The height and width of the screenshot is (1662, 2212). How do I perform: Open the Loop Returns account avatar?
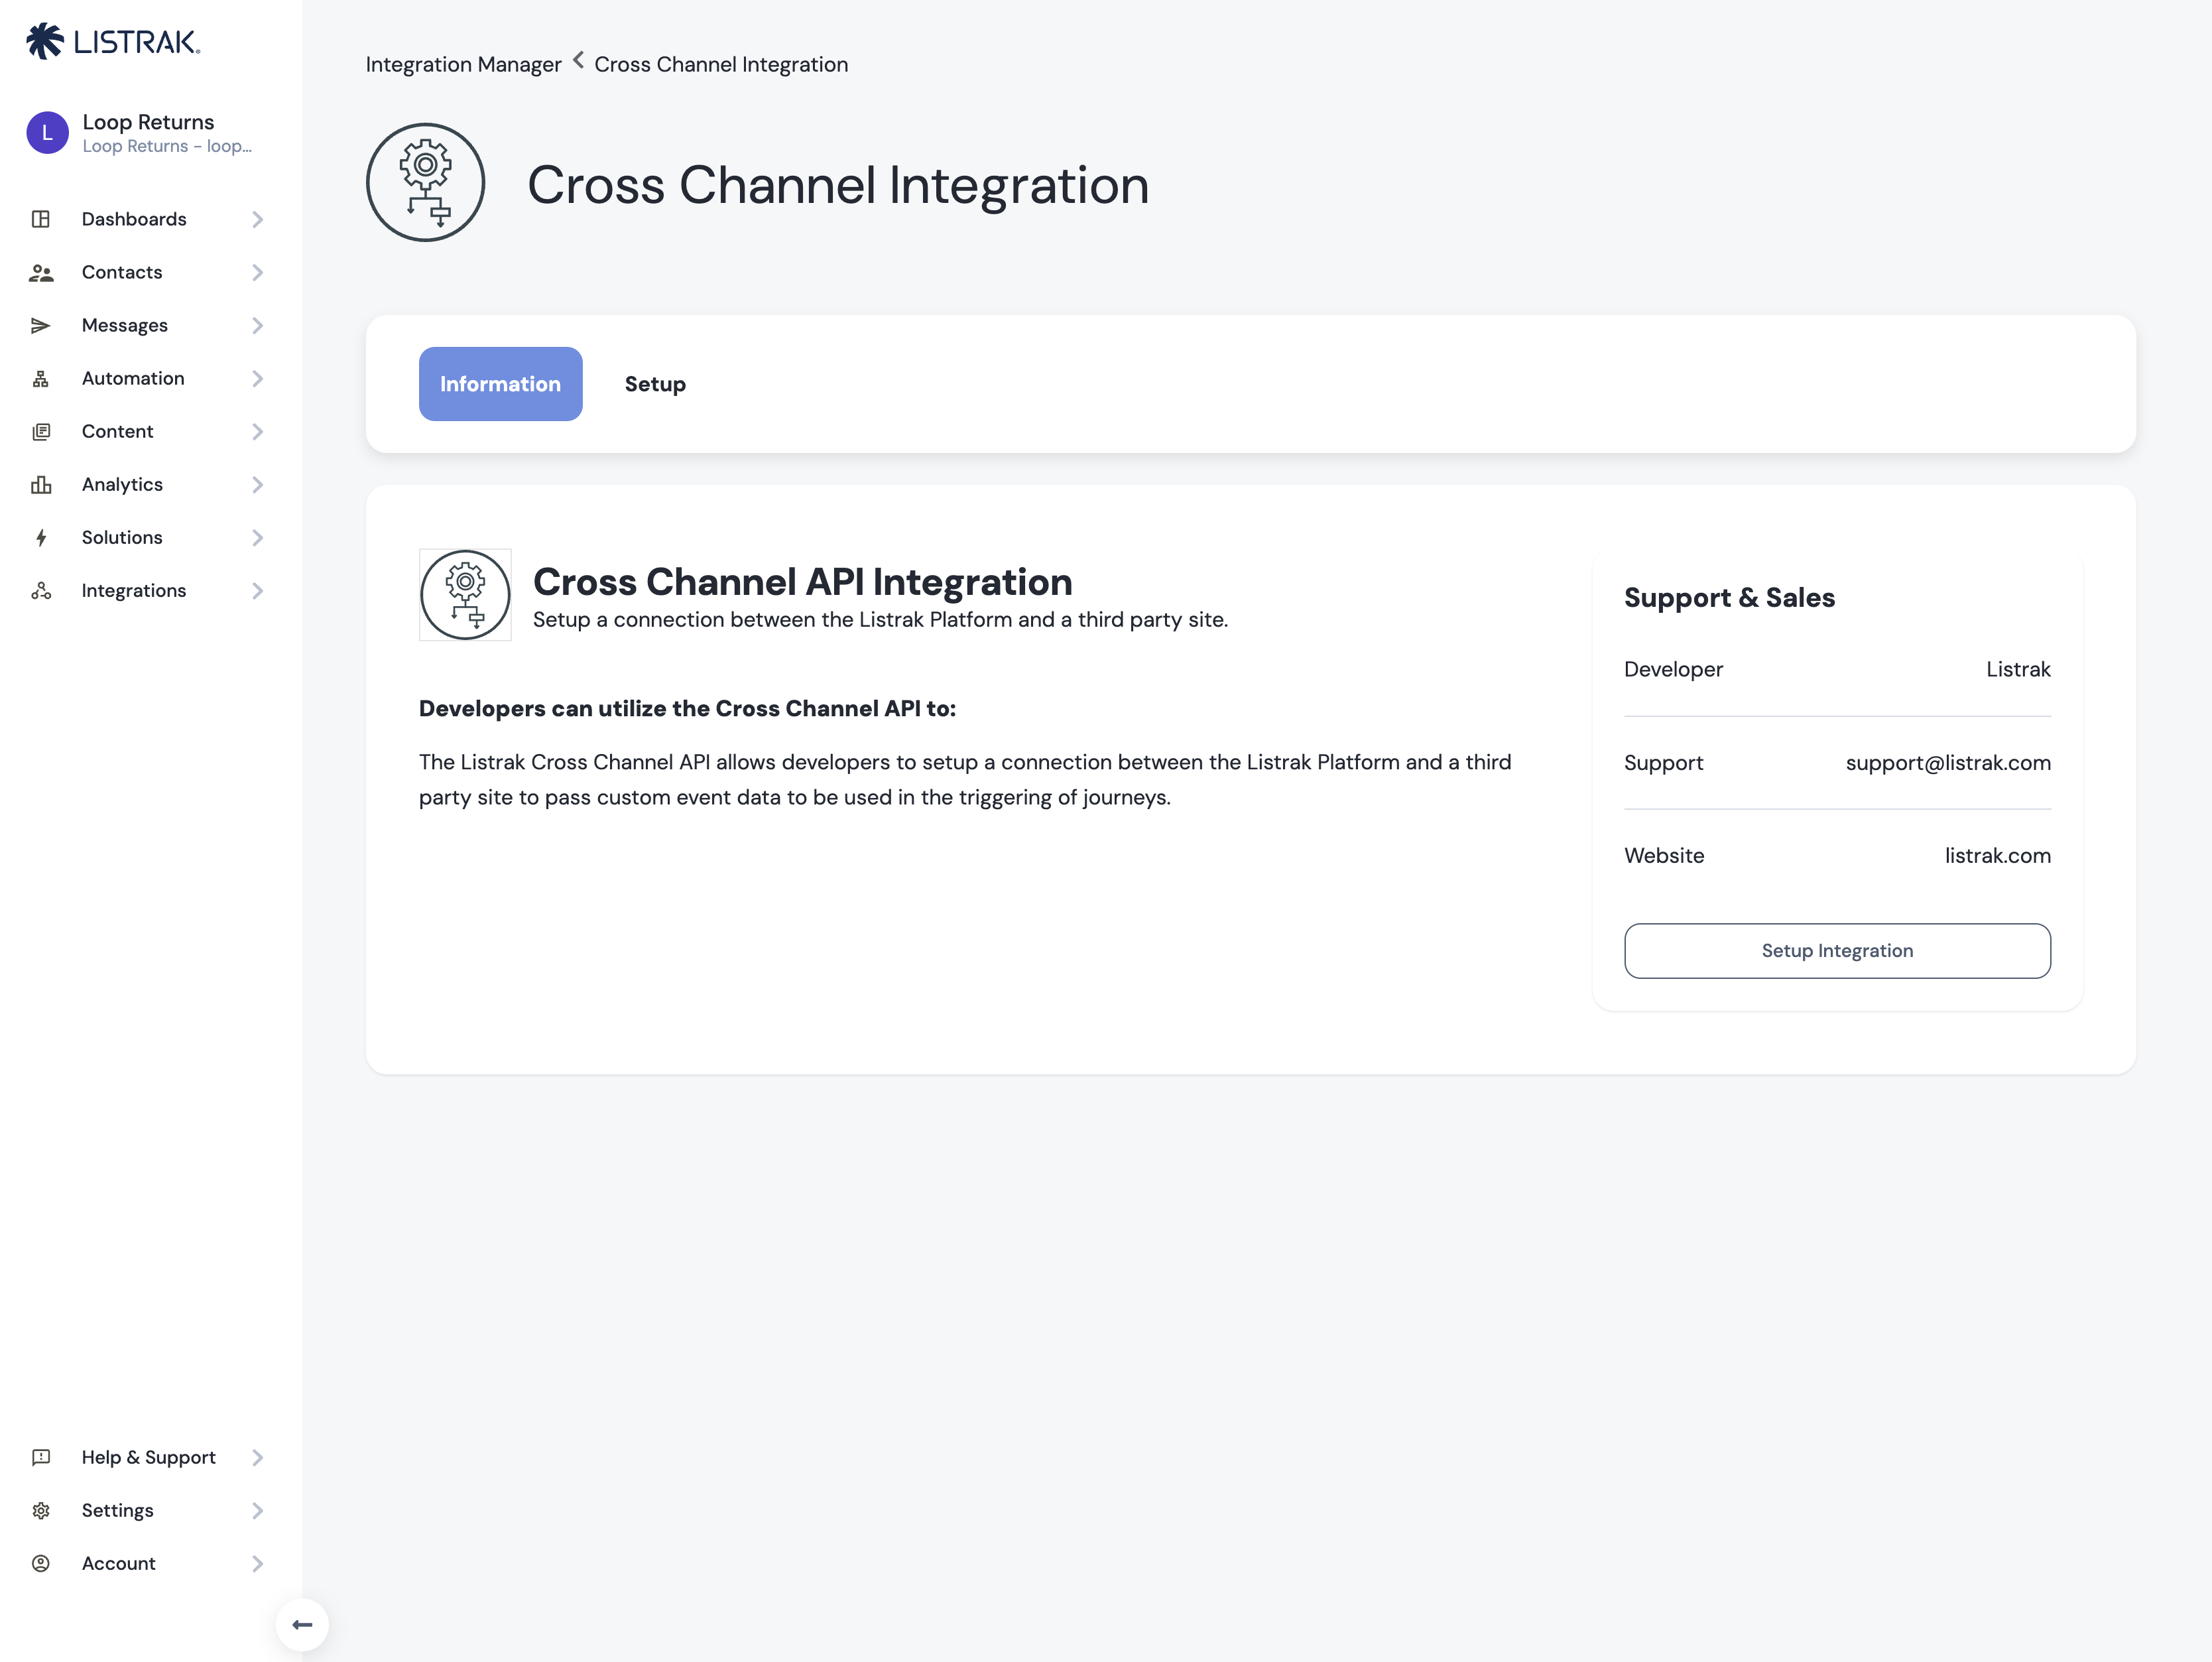click(47, 132)
